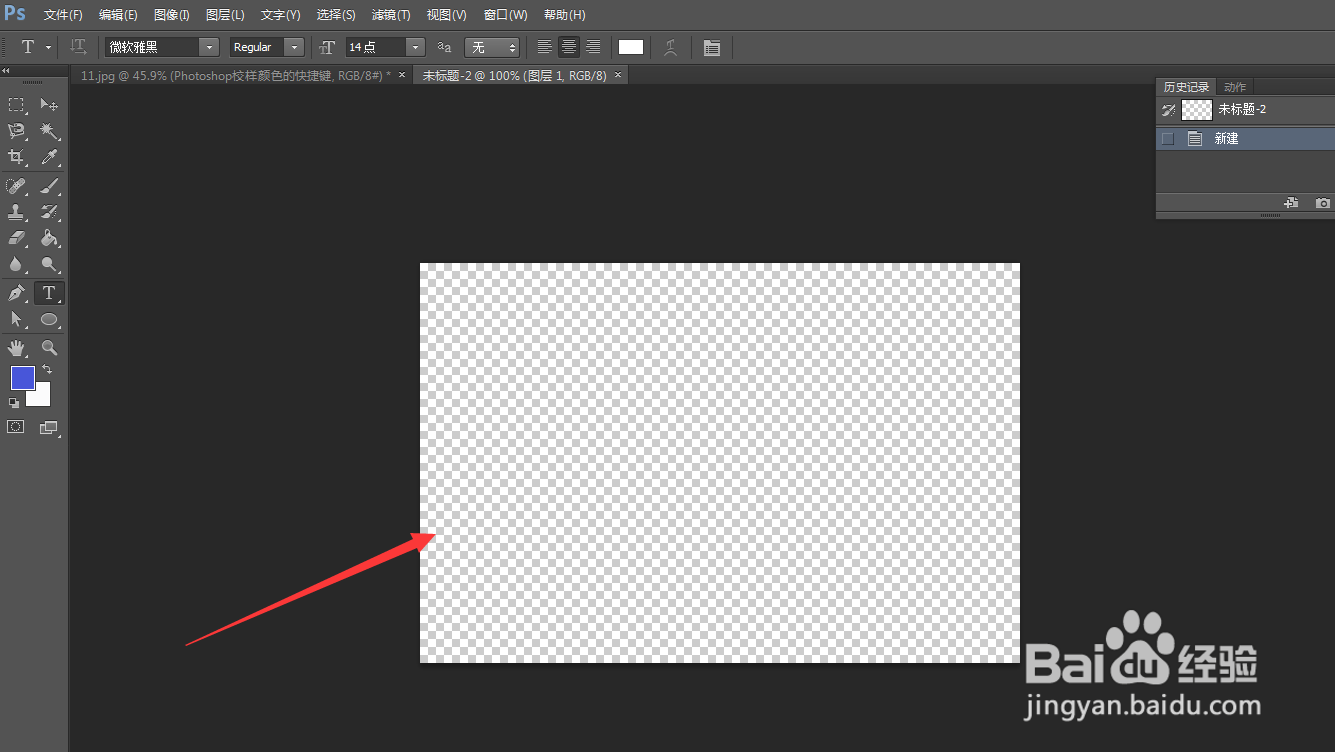Set history brush source for 未标题-2 snapshot
The height and width of the screenshot is (752, 1335).
[x=1168, y=110]
